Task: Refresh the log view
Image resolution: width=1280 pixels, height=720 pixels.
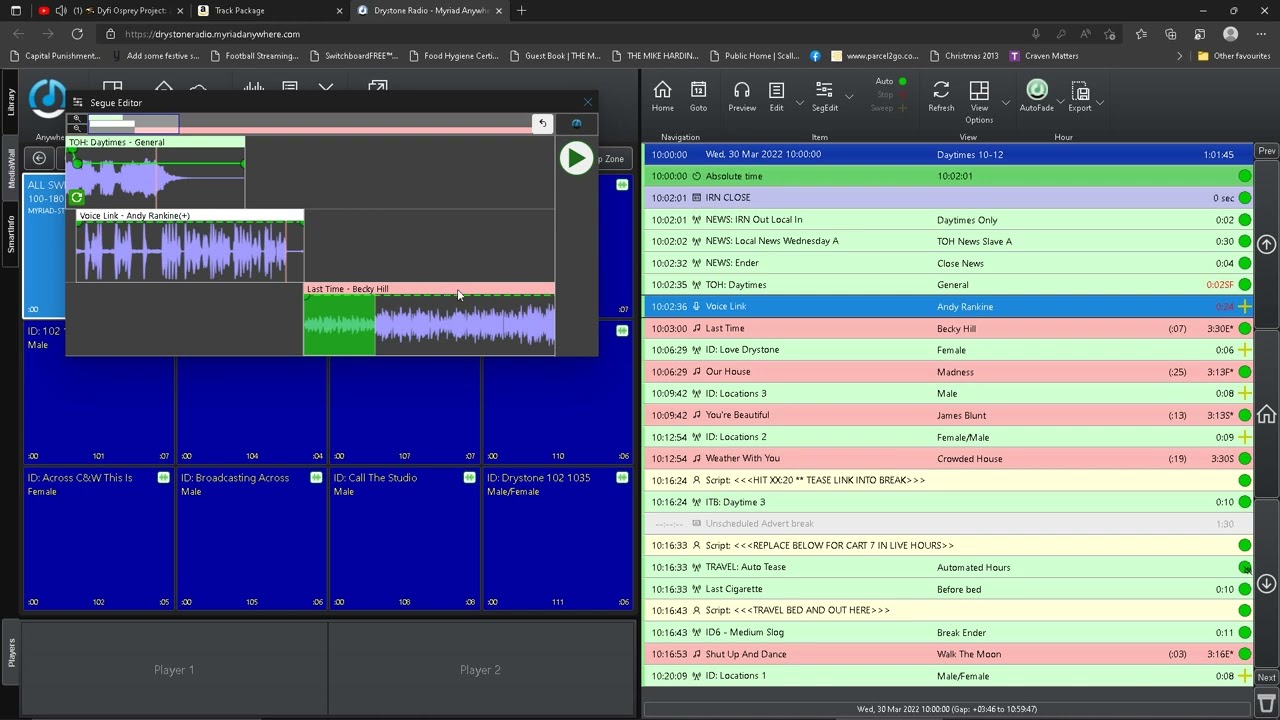Action: (x=941, y=97)
